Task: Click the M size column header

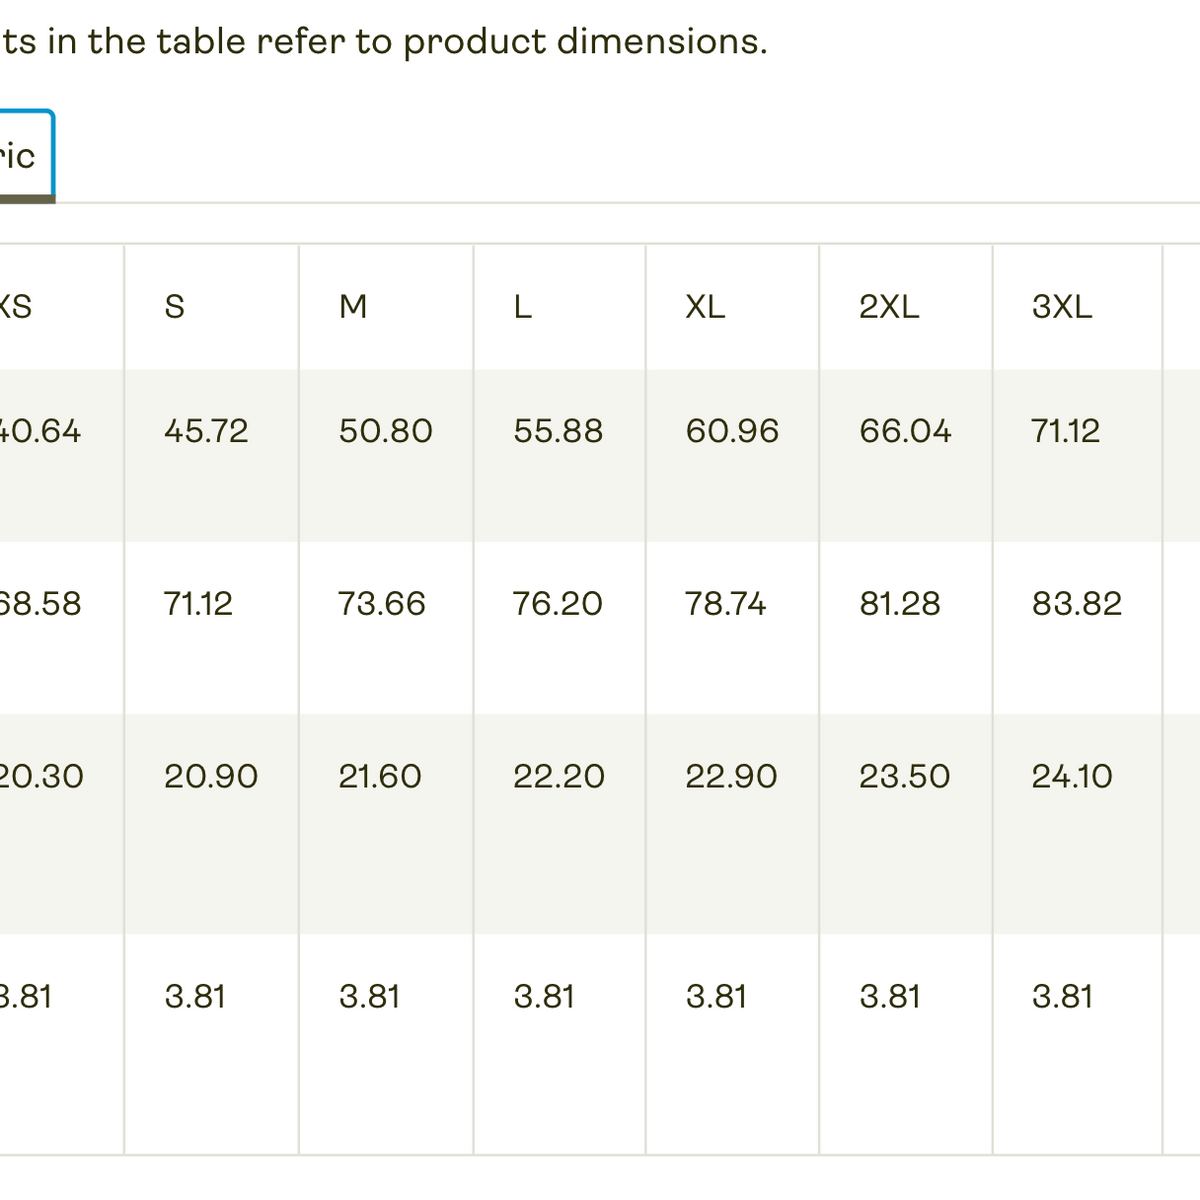Action: (x=353, y=306)
